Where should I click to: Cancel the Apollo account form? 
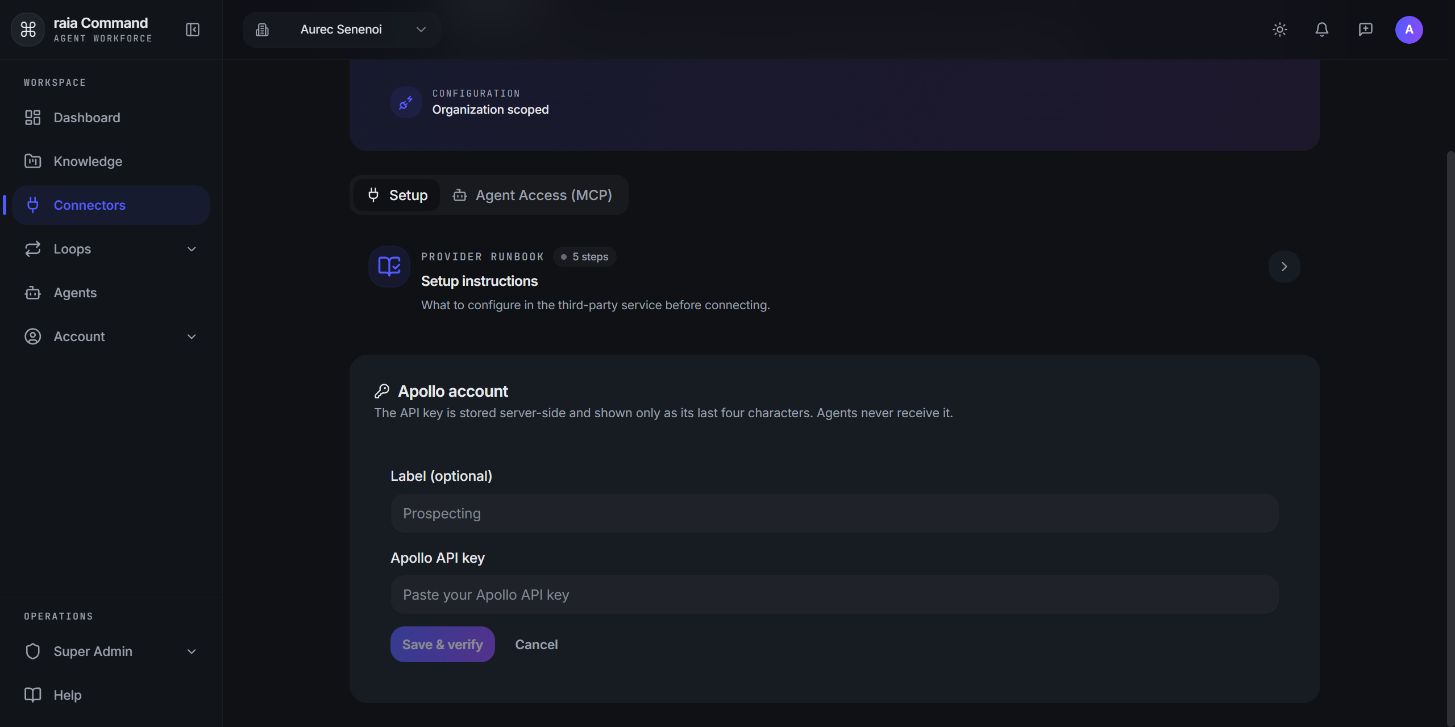click(536, 645)
